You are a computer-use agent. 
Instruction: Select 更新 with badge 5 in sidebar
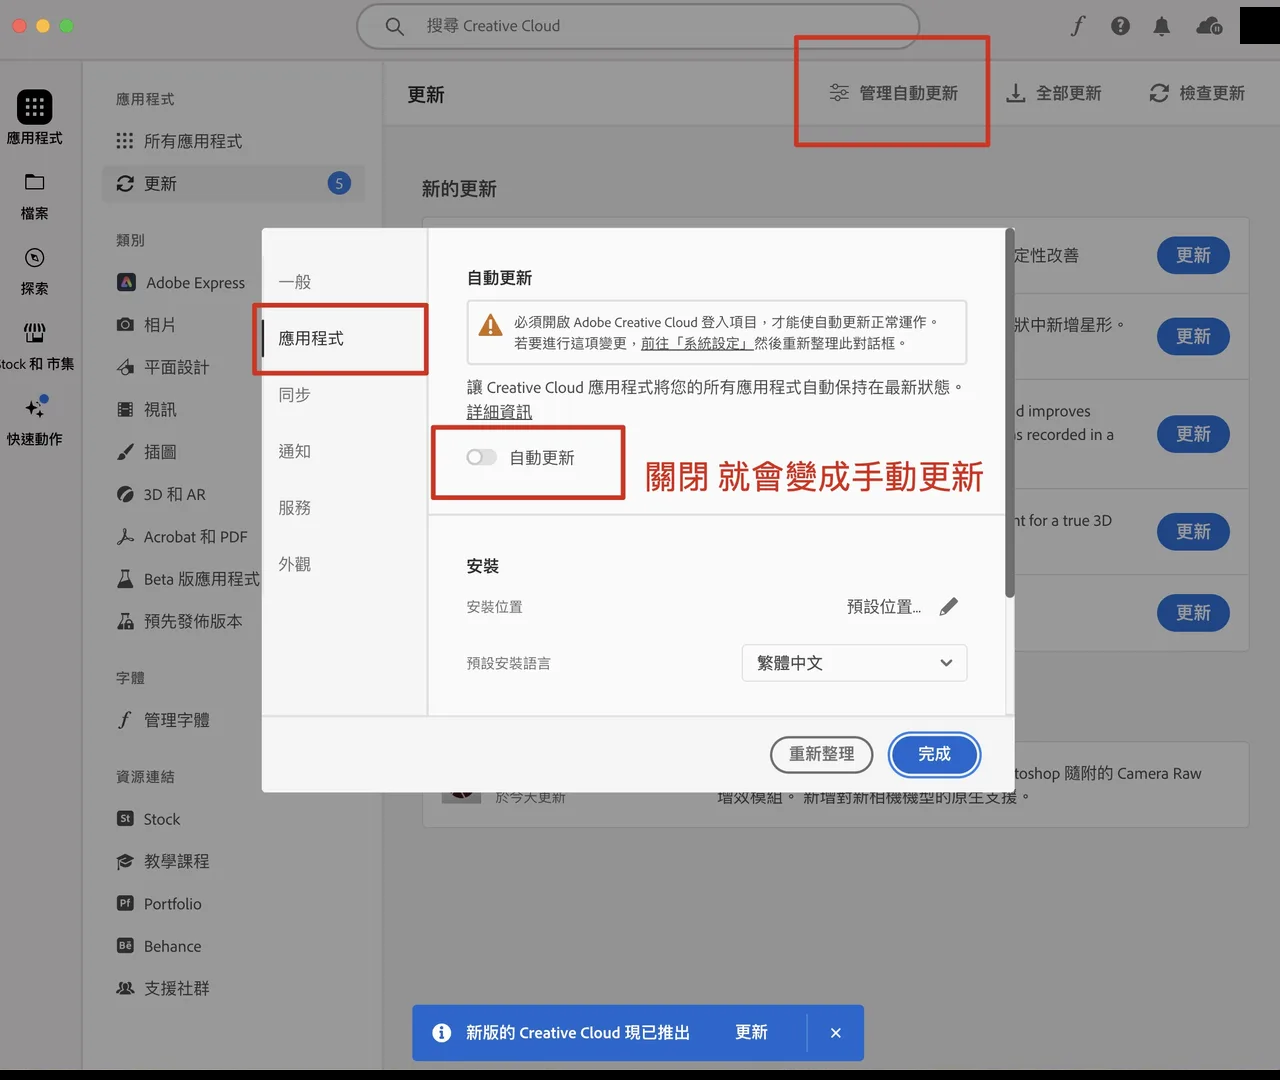point(234,184)
